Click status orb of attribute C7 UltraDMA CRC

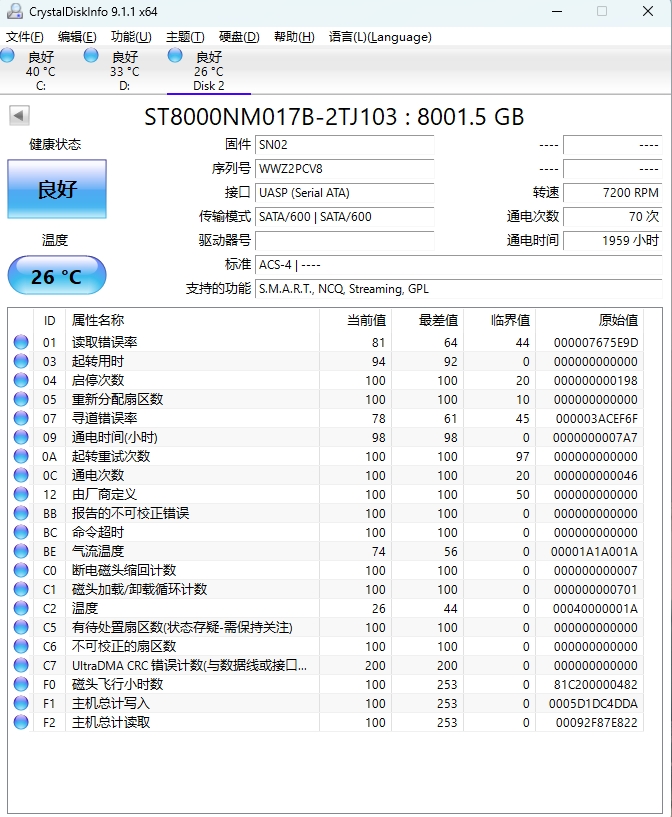[21, 665]
